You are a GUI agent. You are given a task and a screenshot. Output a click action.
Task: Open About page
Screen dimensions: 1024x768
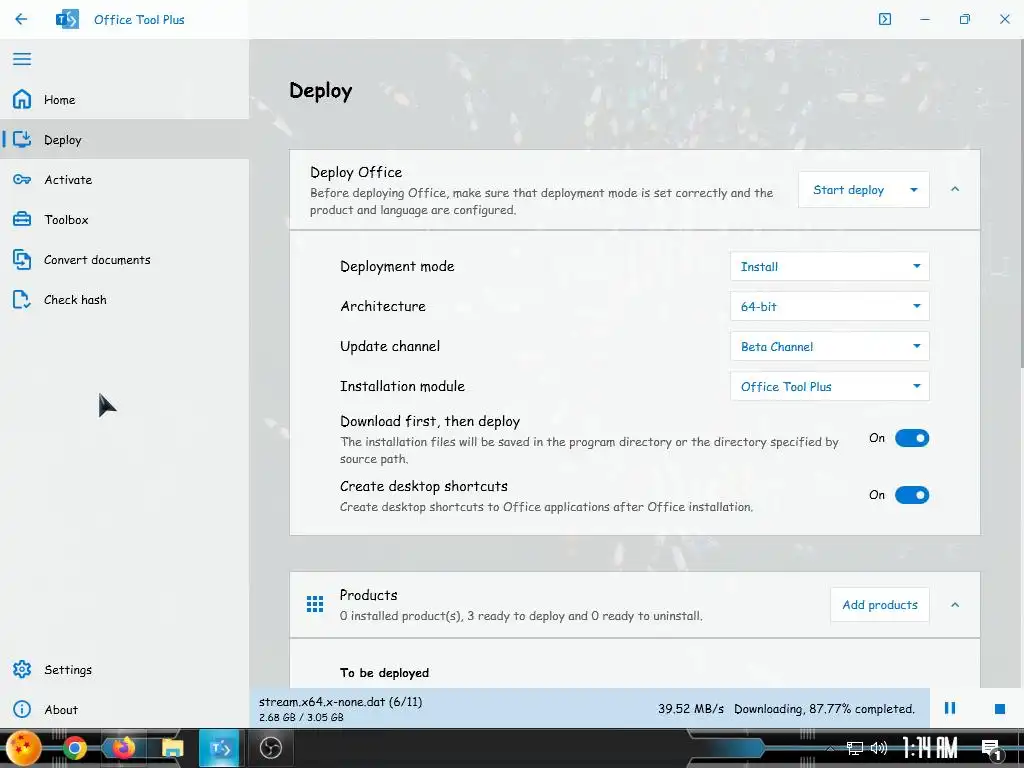point(124,709)
